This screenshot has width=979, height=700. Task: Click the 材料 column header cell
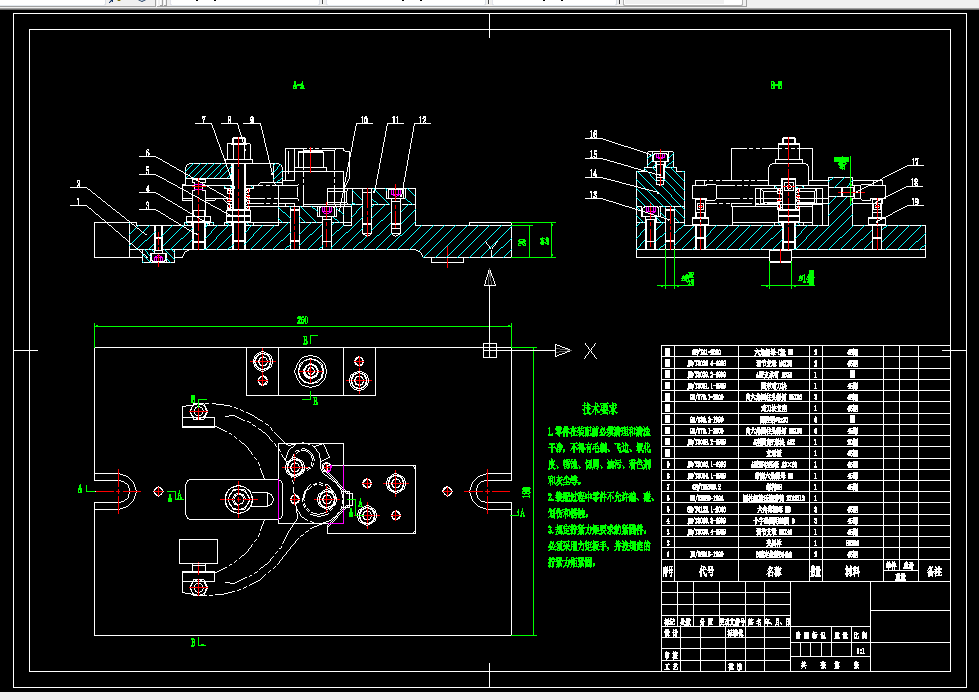(x=852, y=571)
